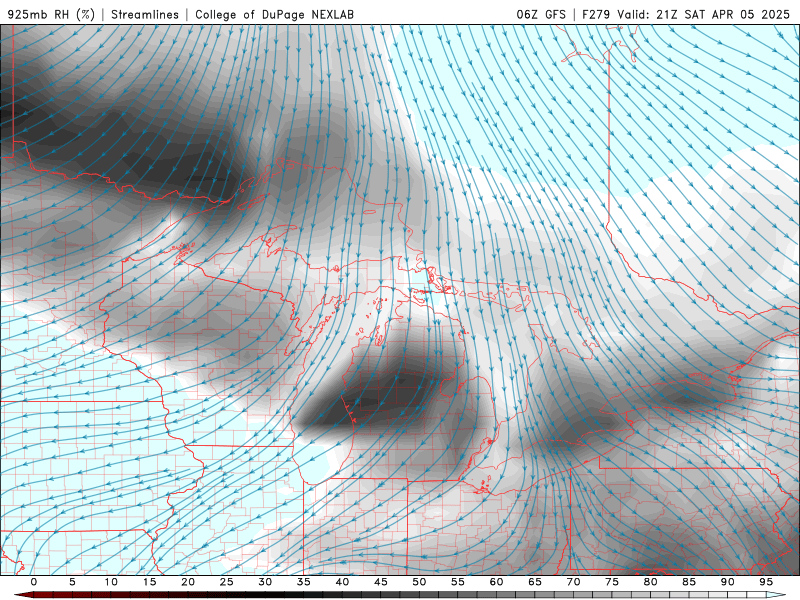The height and width of the screenshot is (600, 800).
Task: Click the "85" colorbar scale label
Action: 689,582
